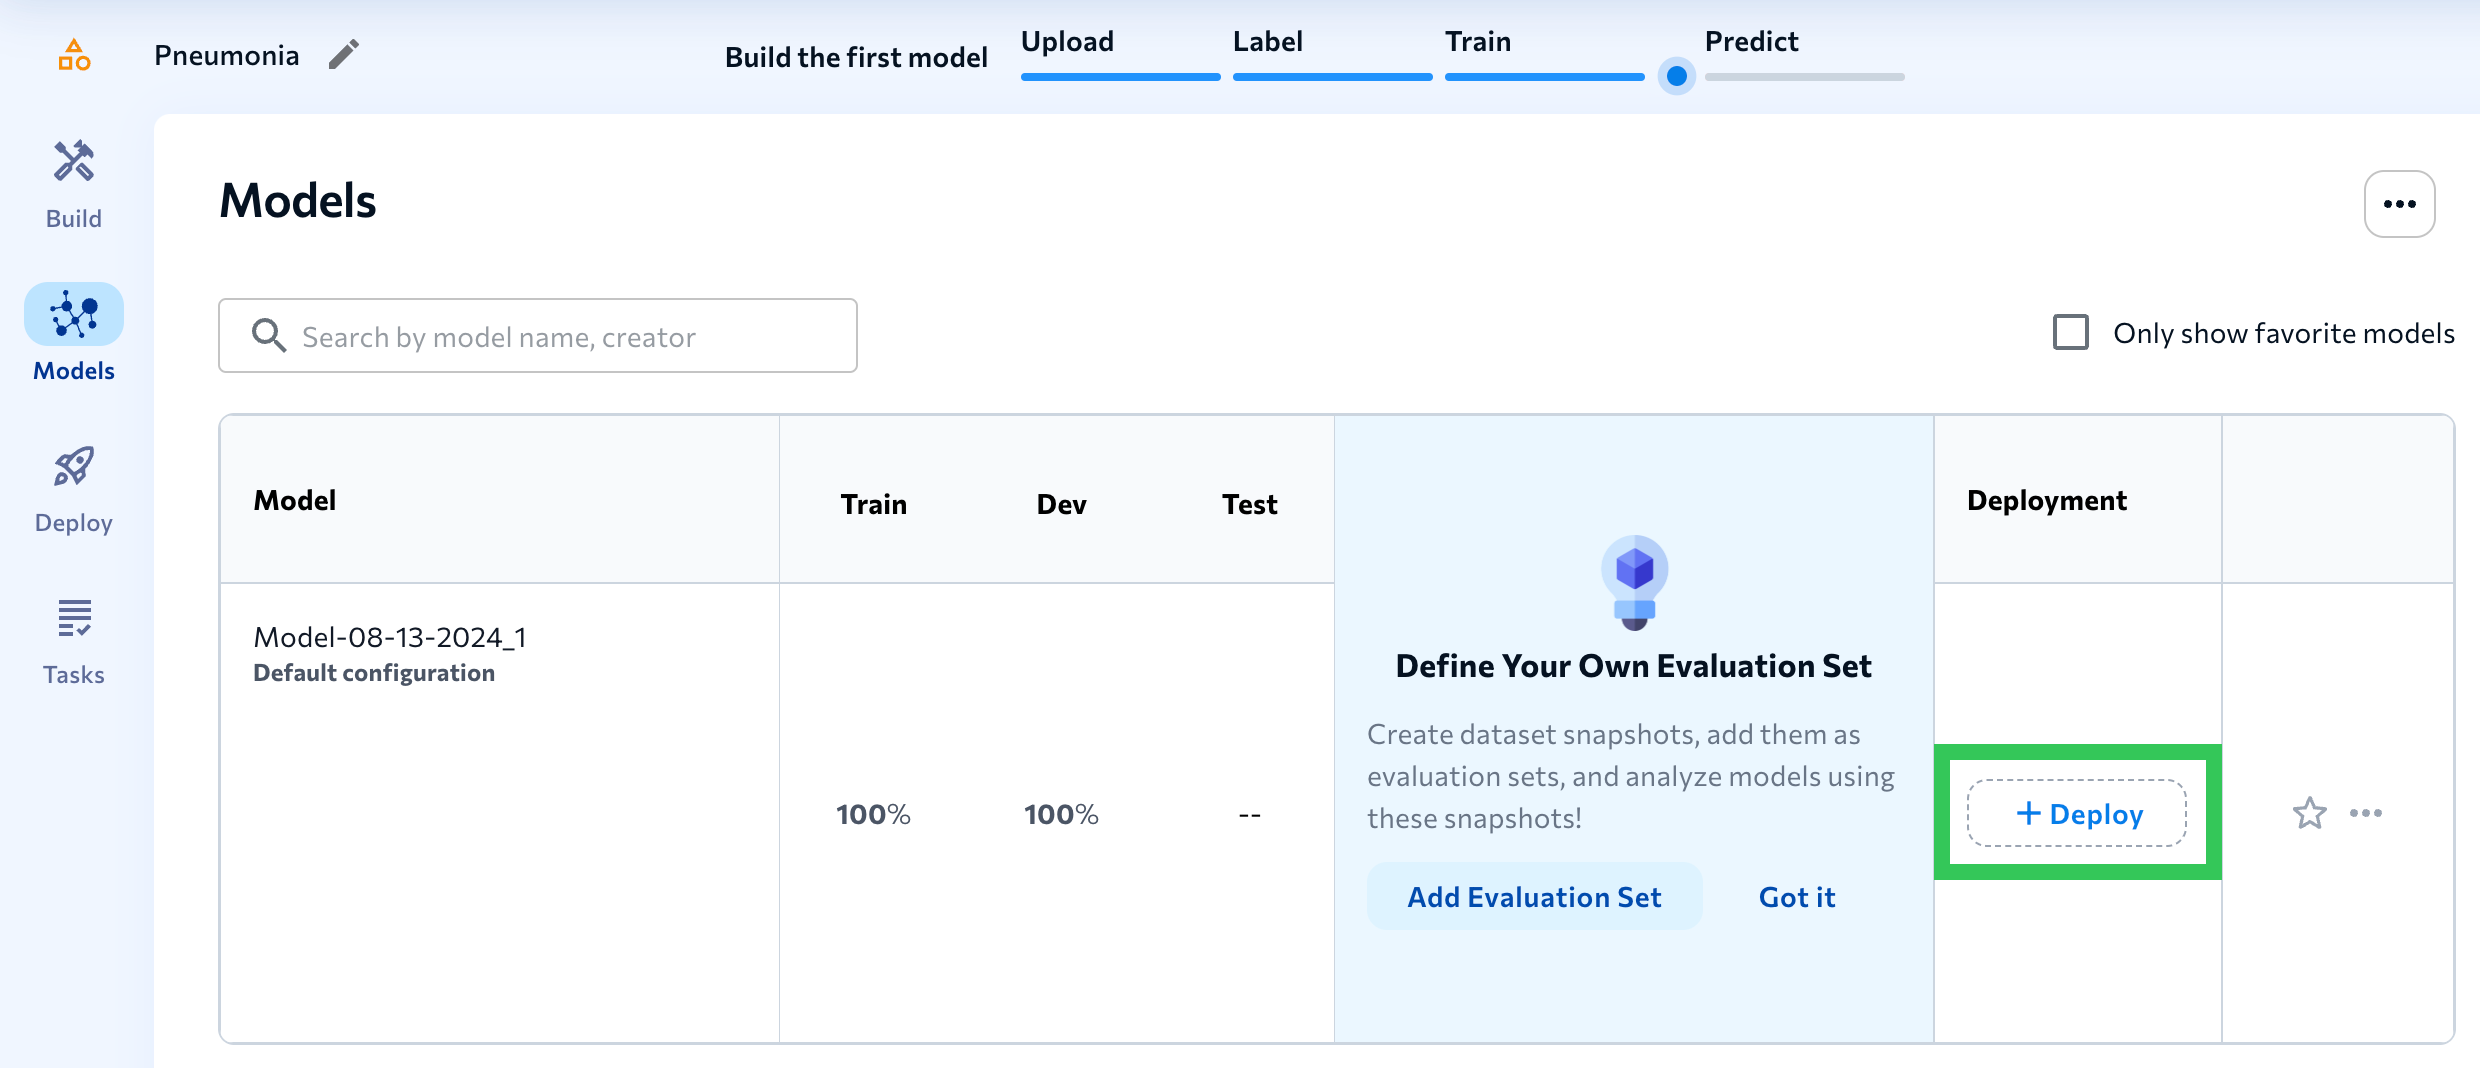
Task: Go to the Upload step
Action: tap(1067, 42)
